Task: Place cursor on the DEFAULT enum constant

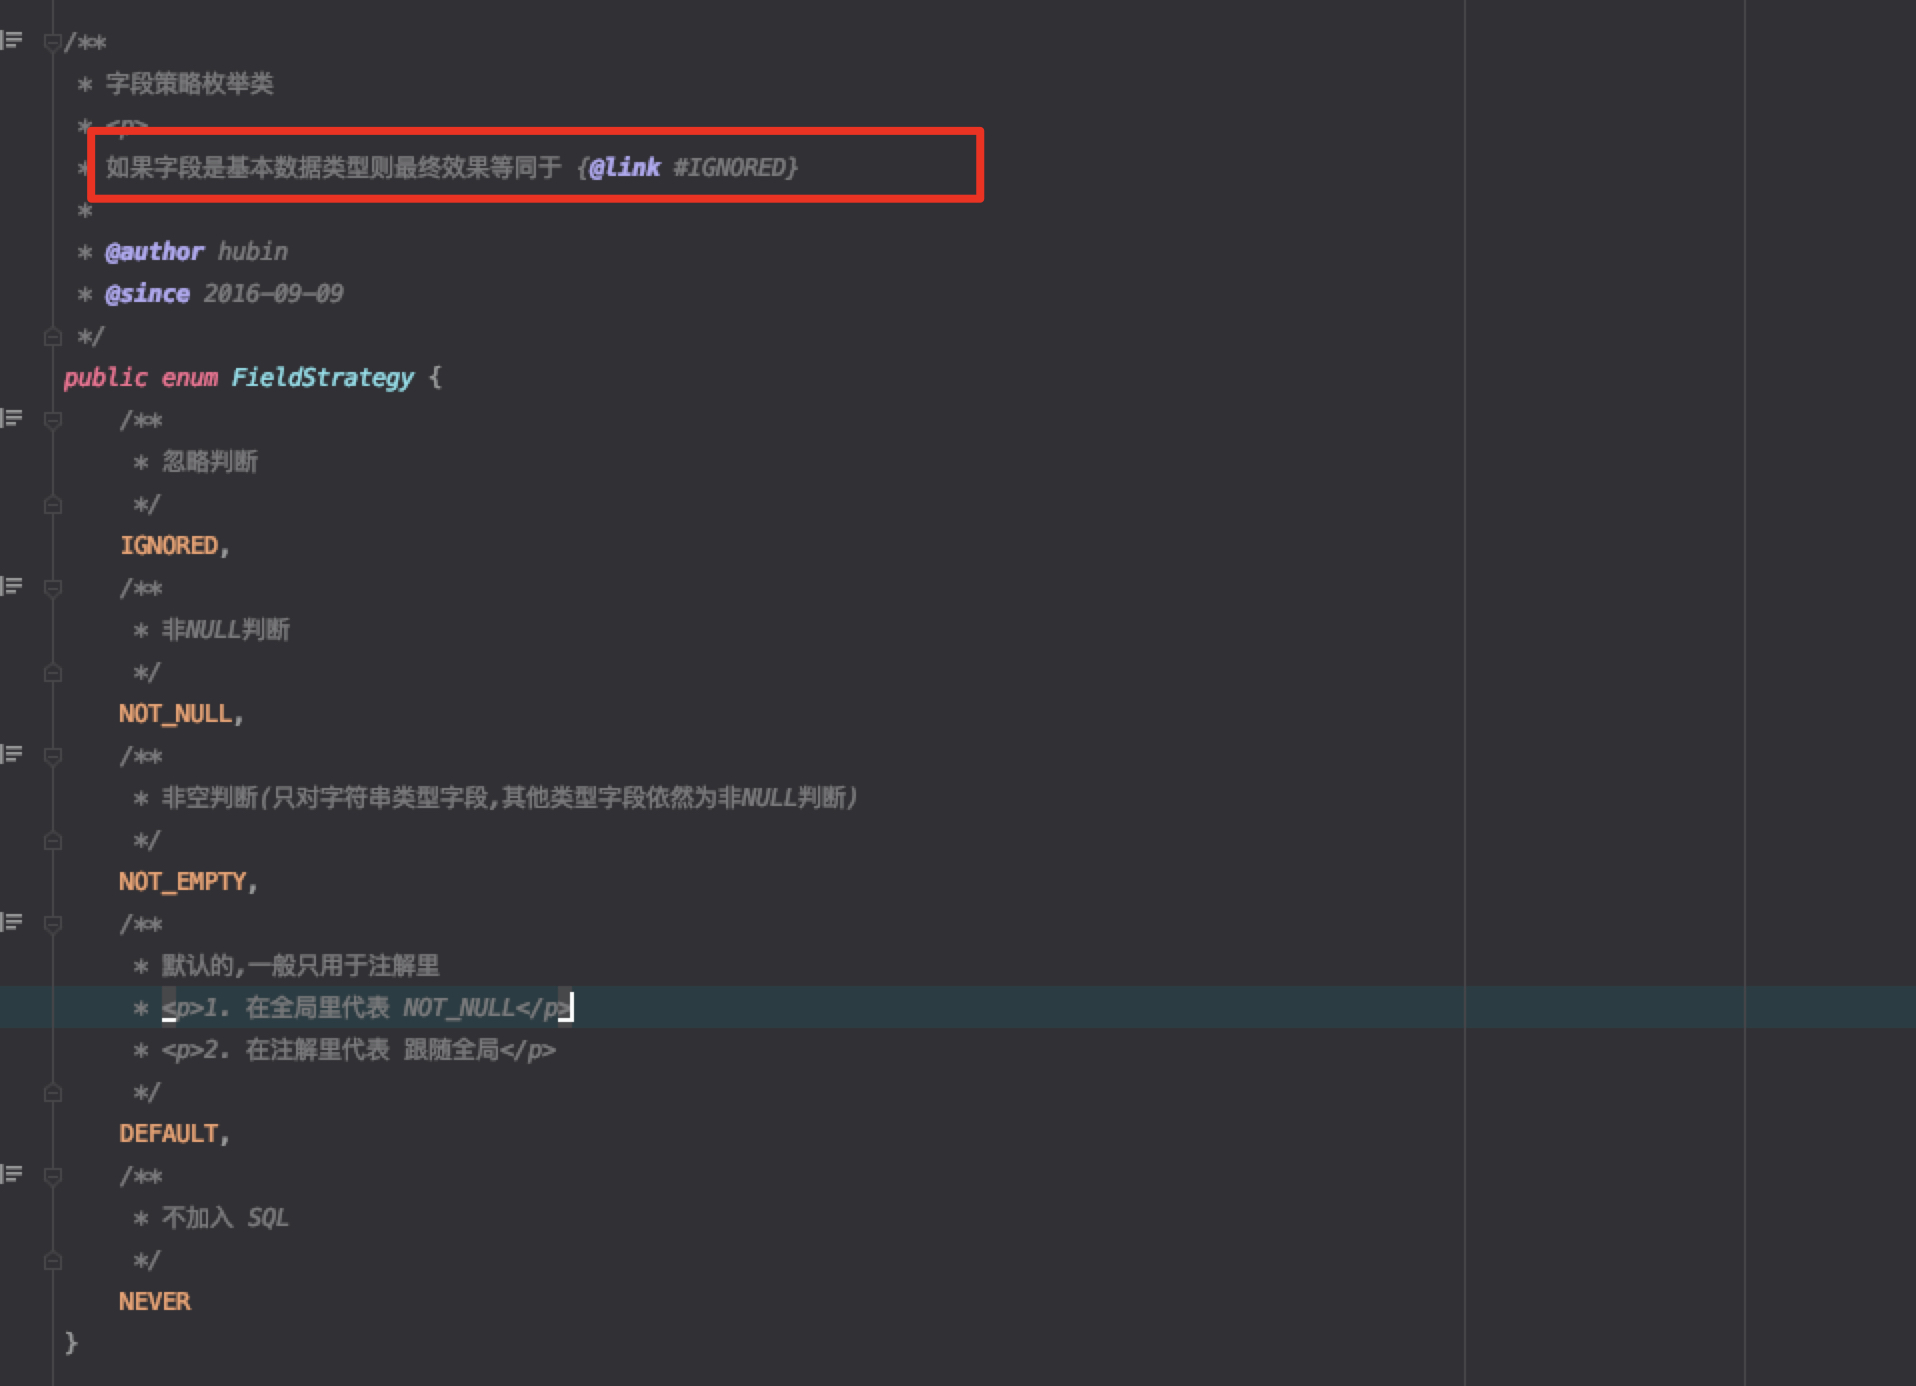Action: tap(169, 1133)
